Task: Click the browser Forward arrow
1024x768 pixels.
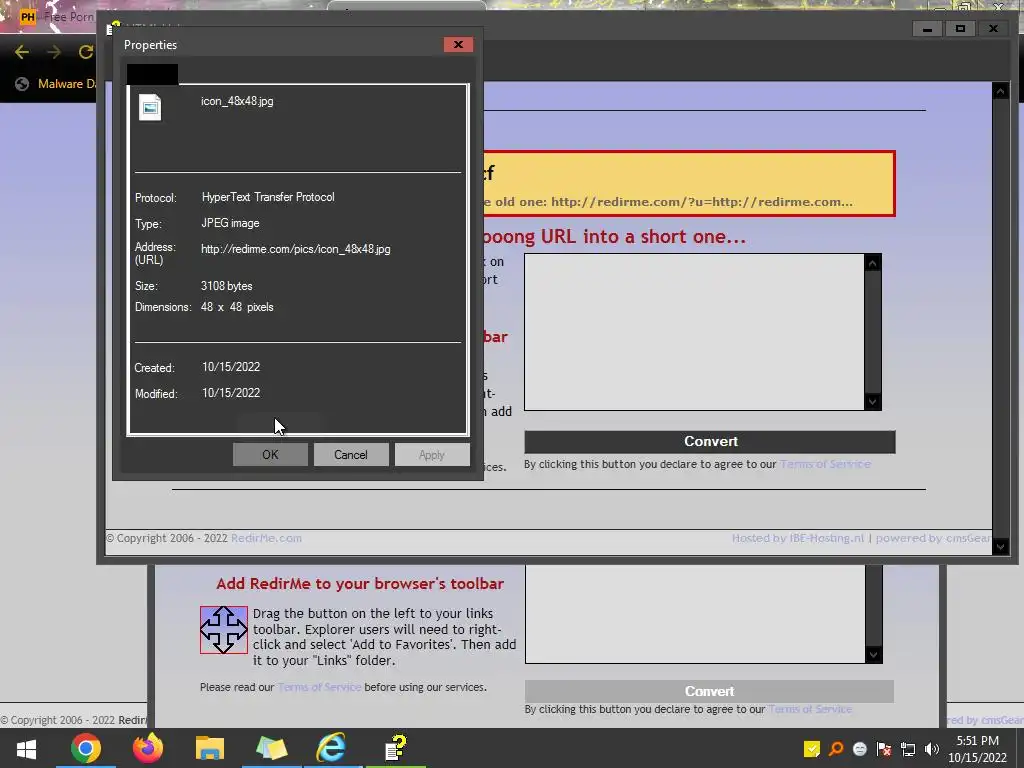Action: click(x=54, y=52)
